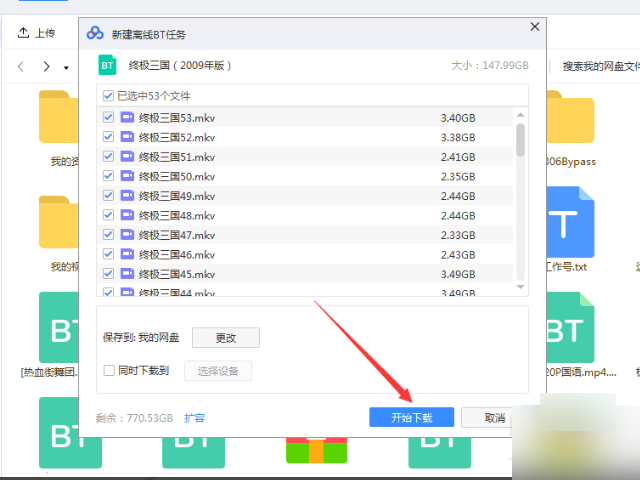
Task: Click the Baidu Netdisk logo in dialog title
Action: (95, 33)
